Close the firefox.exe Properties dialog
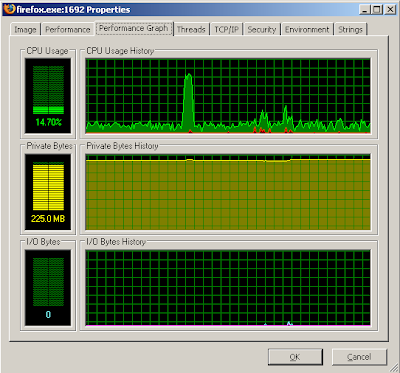400x373 pixels. [x=389, y=10]
